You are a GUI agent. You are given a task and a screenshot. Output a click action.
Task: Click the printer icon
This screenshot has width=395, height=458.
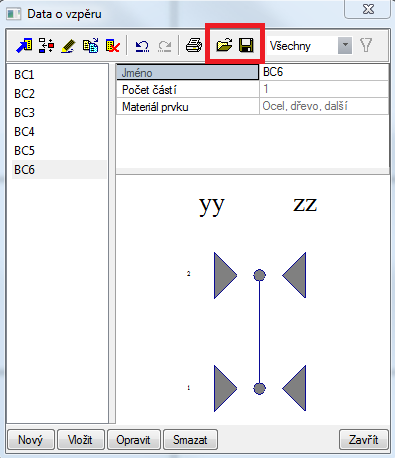pyautogui.click(x=194, y=45)
